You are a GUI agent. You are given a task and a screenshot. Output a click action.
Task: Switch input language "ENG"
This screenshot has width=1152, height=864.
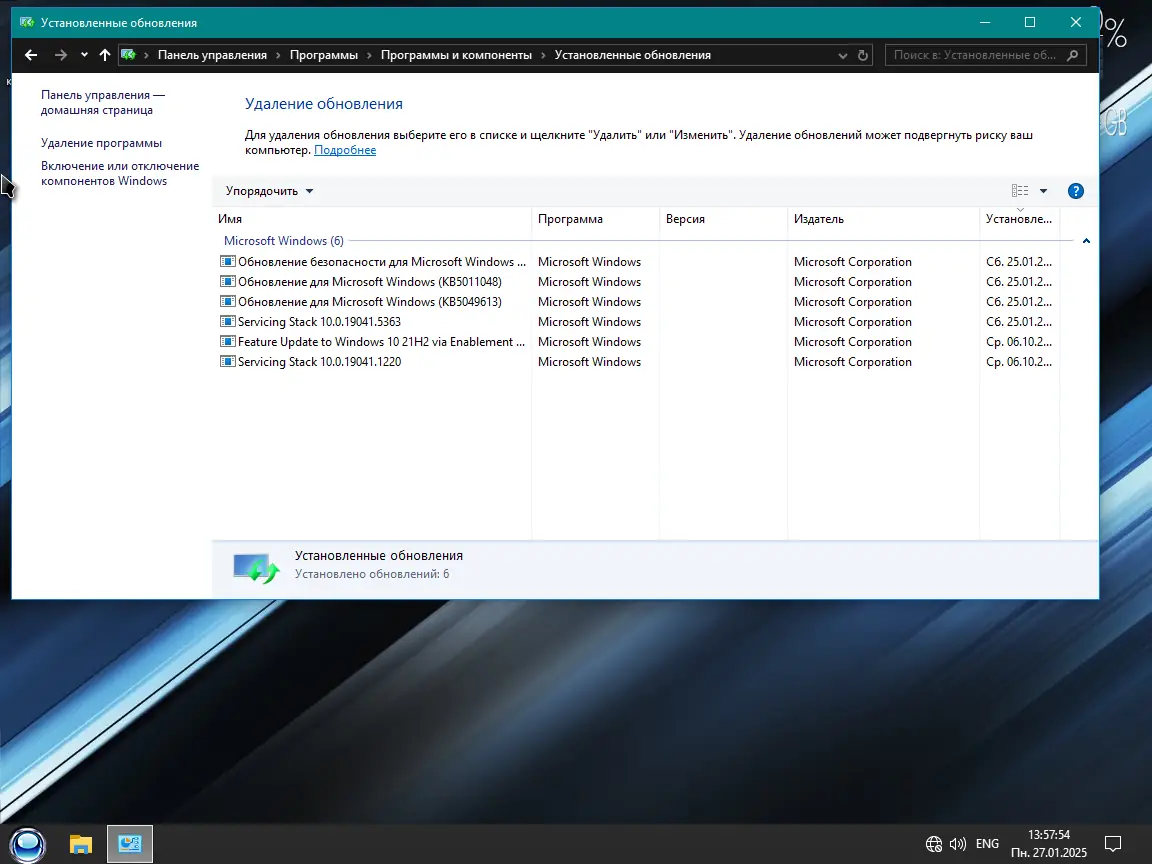(x=987, y=844)
